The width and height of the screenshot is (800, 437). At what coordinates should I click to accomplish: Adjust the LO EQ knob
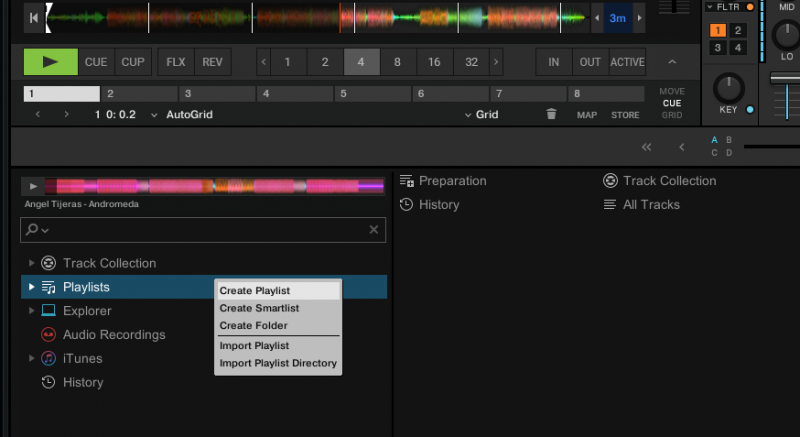point(787,35)
